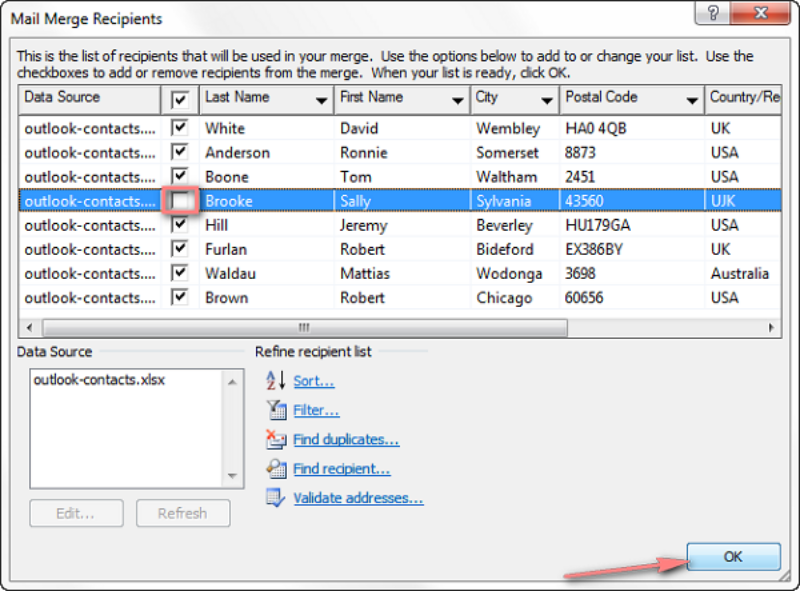
Task: Select outlook-contacts.xlsx in Data Source list
Action: pos(99,380)
